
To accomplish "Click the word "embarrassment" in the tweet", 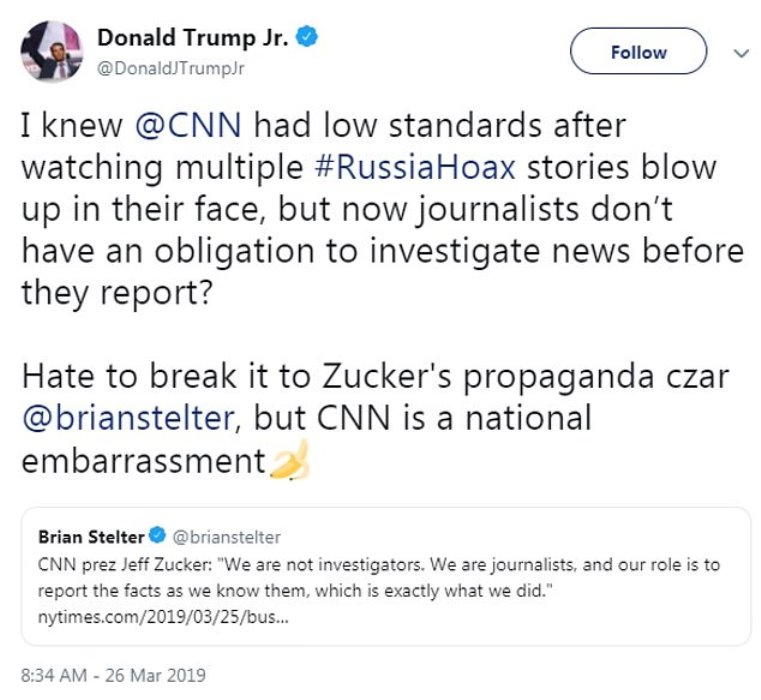I will tap(141, 460).
